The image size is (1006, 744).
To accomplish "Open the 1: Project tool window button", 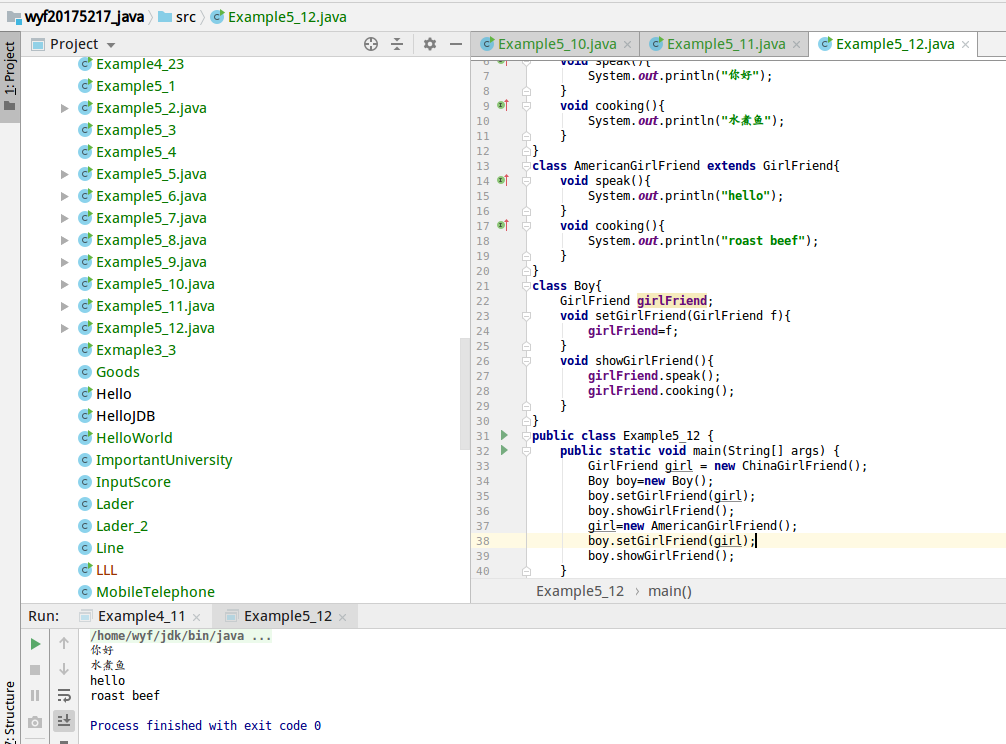I will pyautogui.click(x=10, y=76).
